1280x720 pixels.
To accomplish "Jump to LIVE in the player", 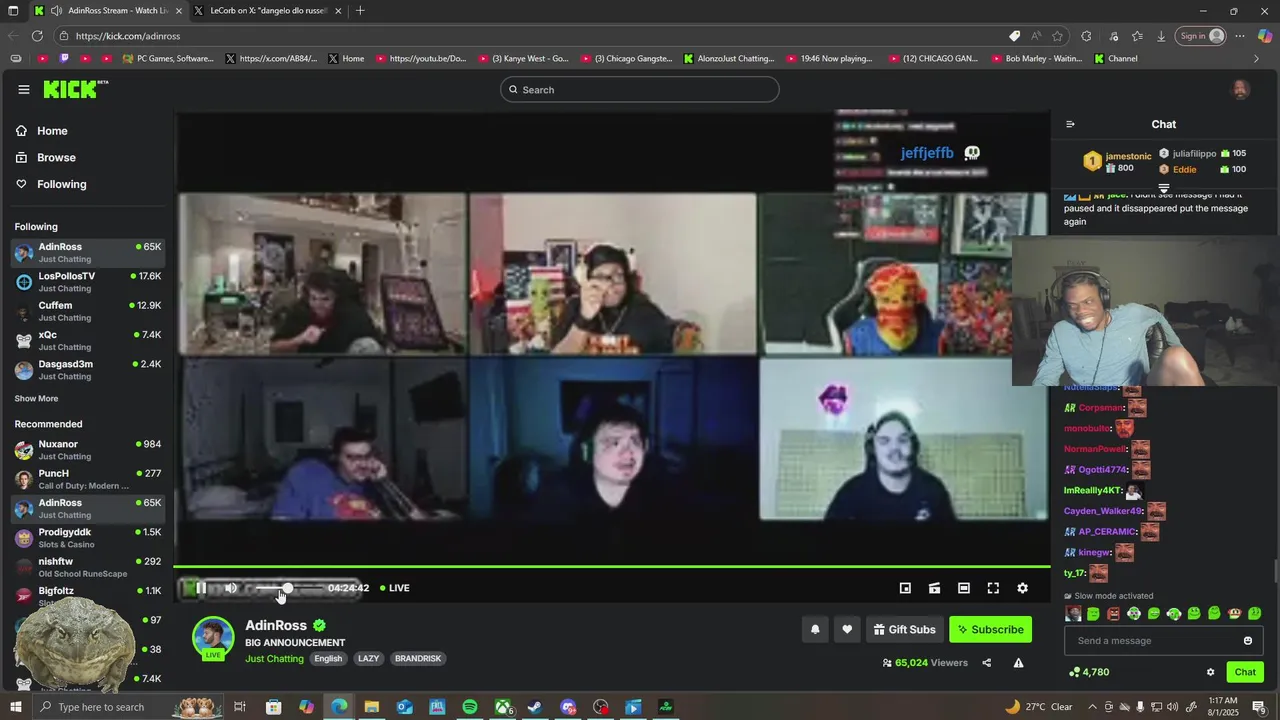I will 395,588.
